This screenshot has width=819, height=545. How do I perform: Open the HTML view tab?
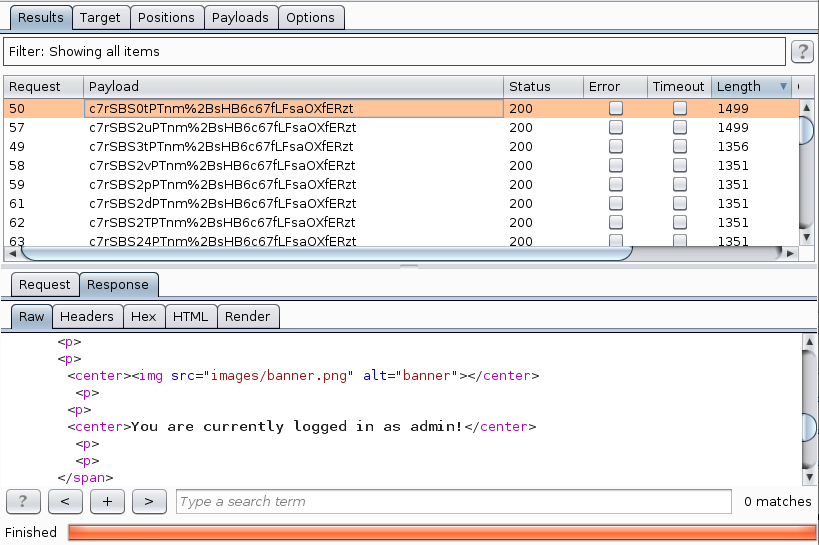pyautogui.click(x=191, y=317)
